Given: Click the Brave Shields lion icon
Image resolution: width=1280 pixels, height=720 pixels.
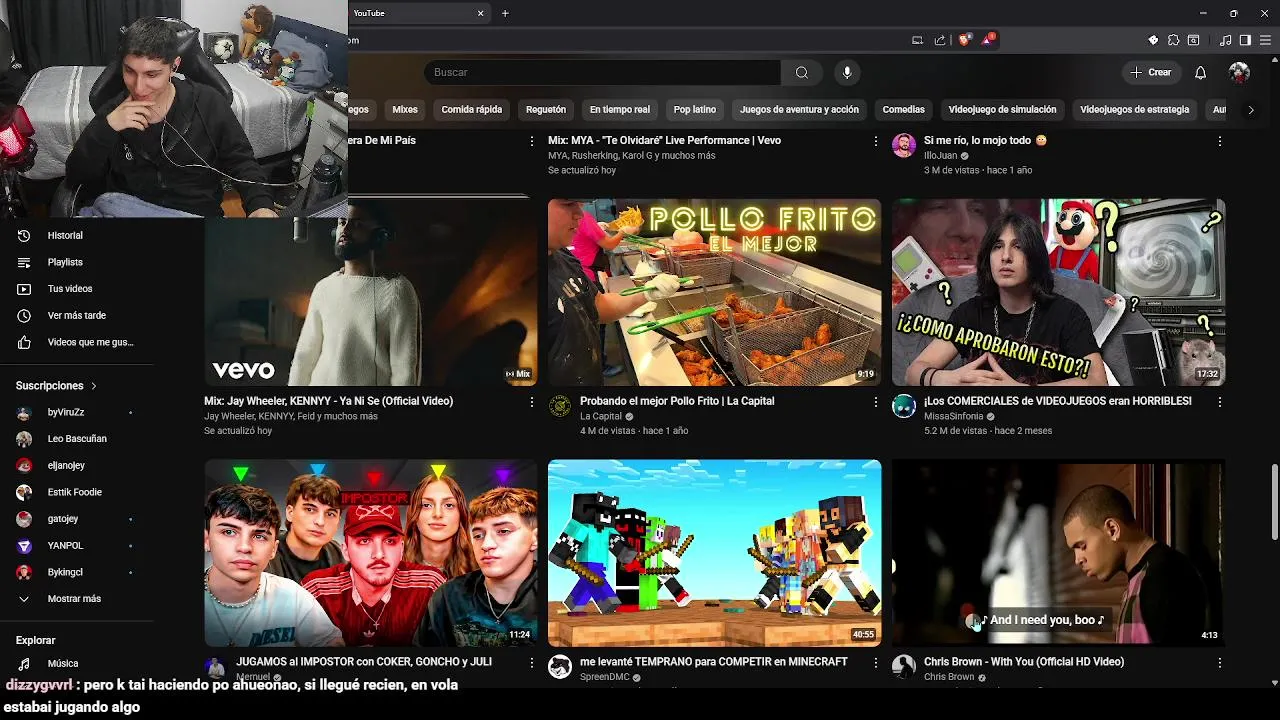Looking at the screenshot, I should click(964, 40).
